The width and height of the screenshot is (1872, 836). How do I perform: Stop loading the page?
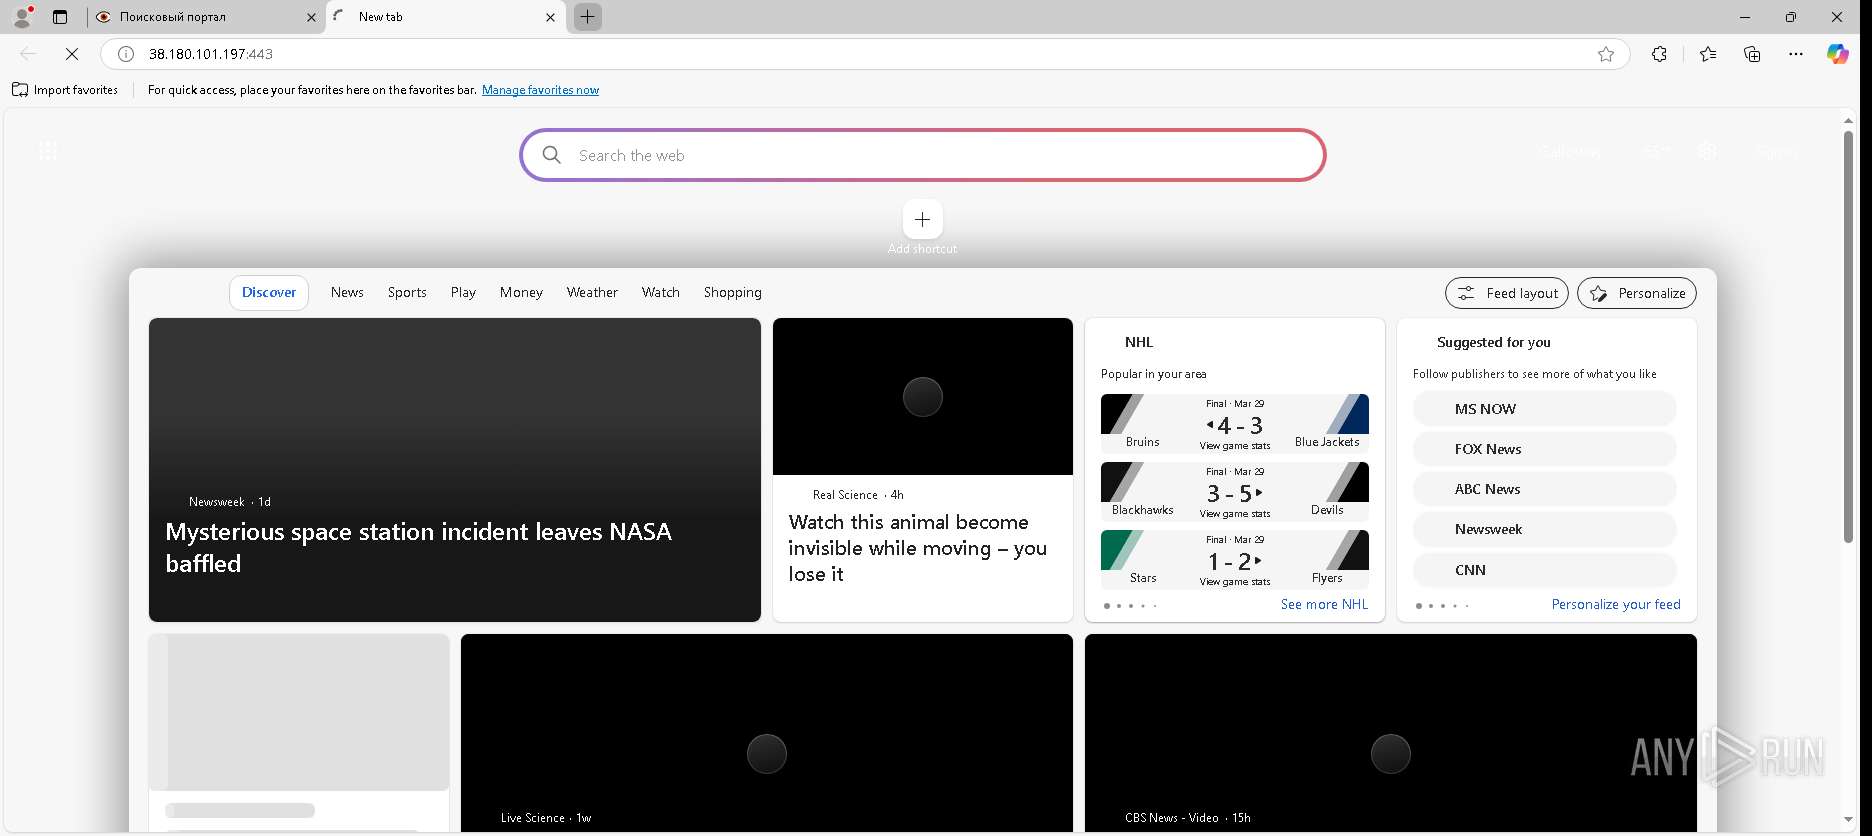click(x=72, y=54)
